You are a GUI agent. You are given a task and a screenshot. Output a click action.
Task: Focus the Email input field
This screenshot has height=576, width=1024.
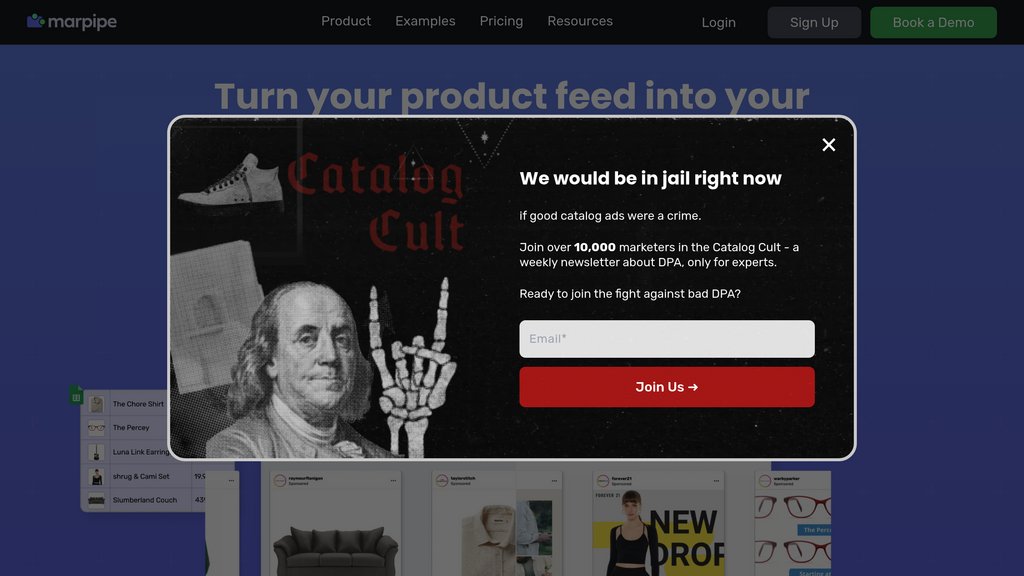pyautogui.click(x=666, y=338)
